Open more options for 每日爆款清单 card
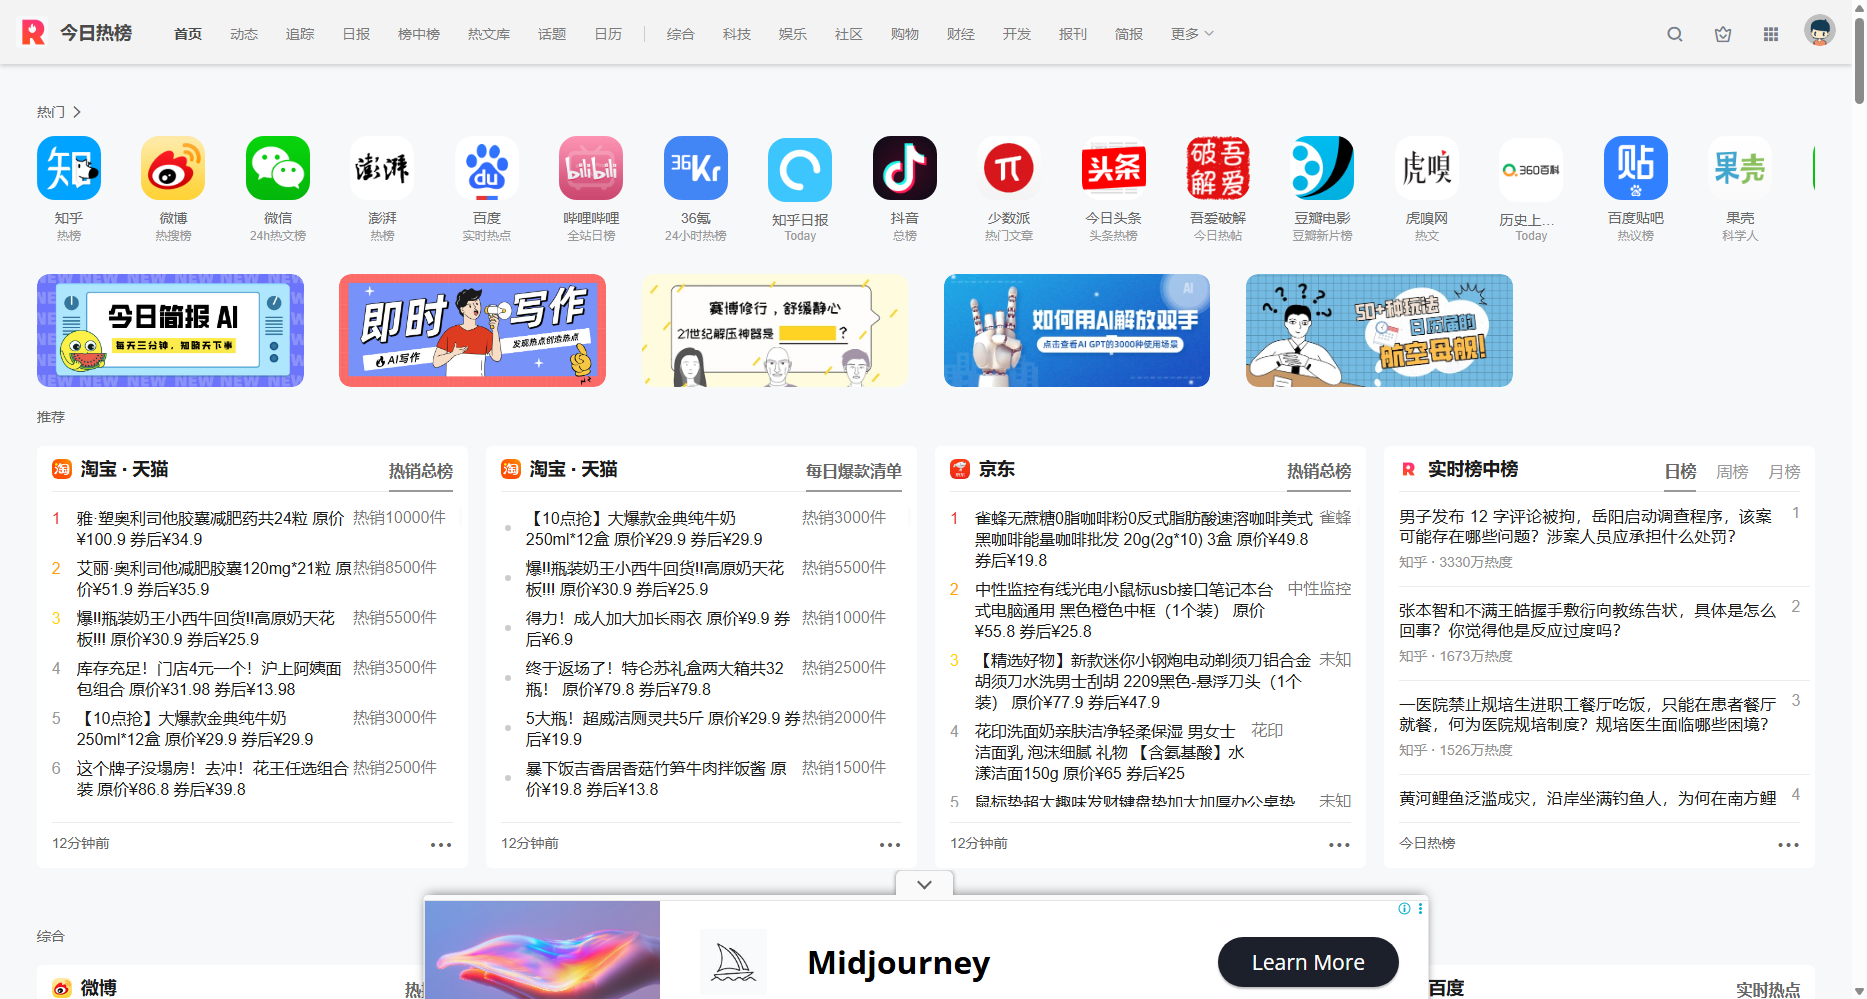Viewport: 1867px width, 999px height. tap(890, 845)
